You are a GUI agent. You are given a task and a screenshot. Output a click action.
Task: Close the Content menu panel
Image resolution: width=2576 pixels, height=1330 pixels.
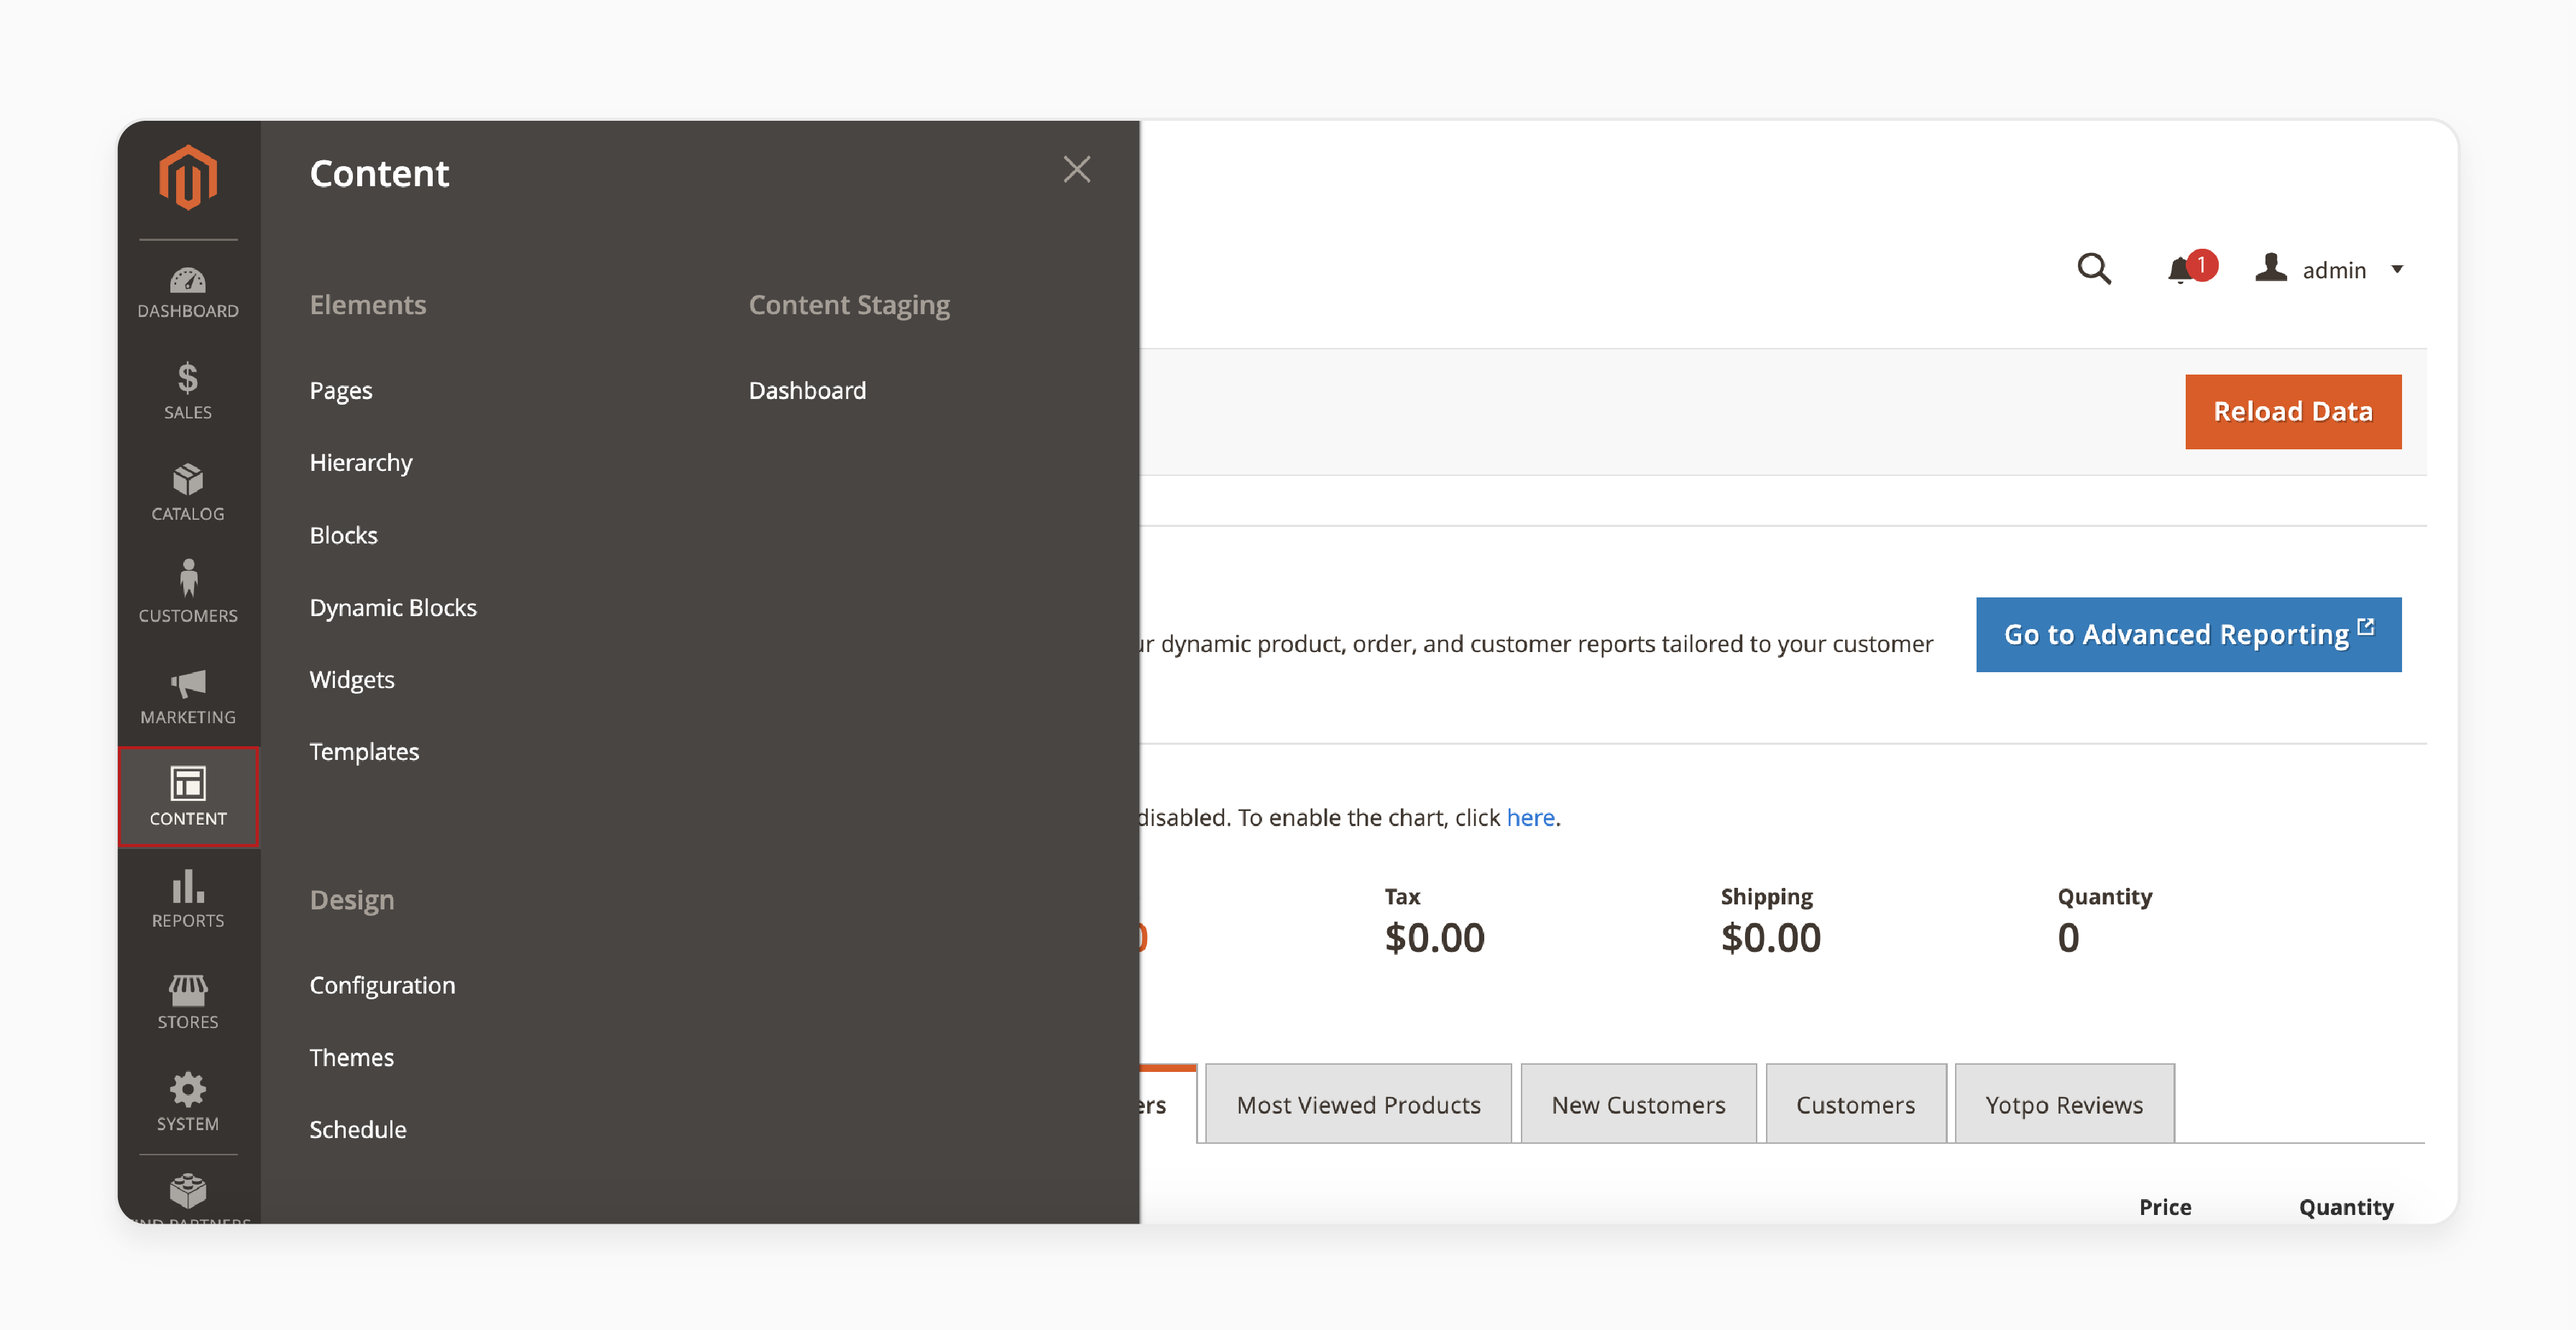tap(1077, 169)
